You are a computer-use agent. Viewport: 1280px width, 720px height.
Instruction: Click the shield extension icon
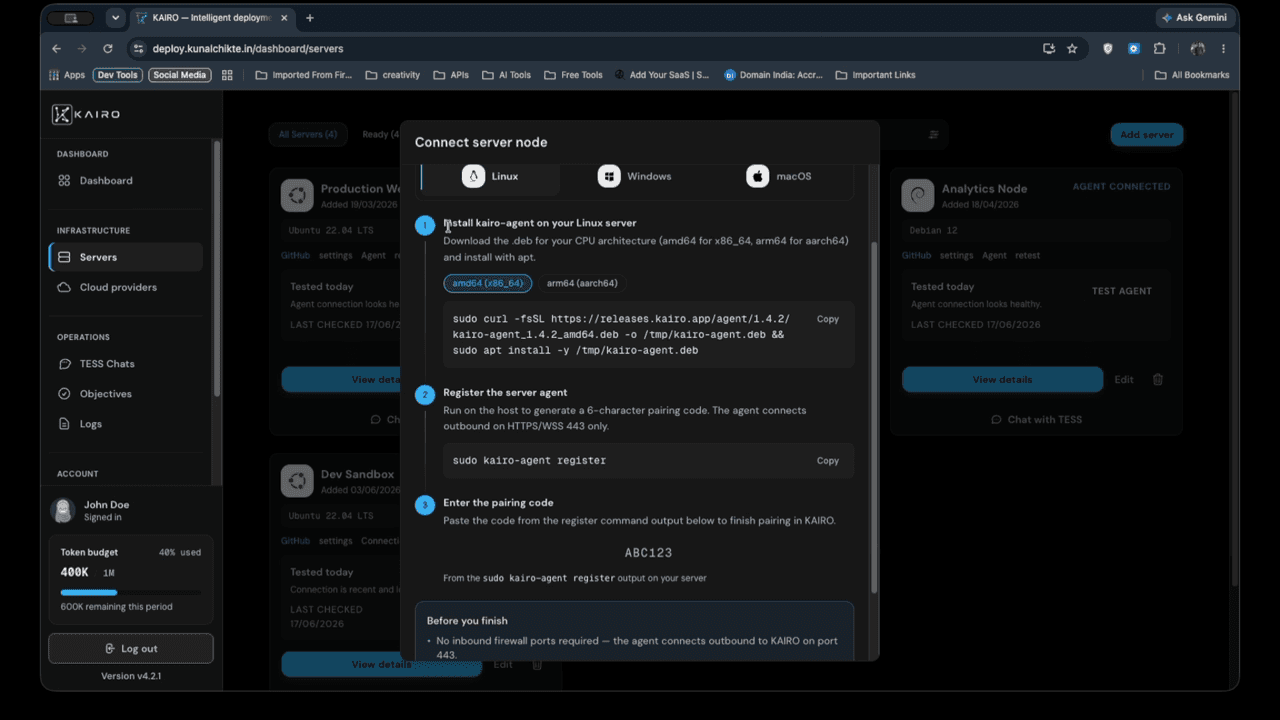point(1107,48)
